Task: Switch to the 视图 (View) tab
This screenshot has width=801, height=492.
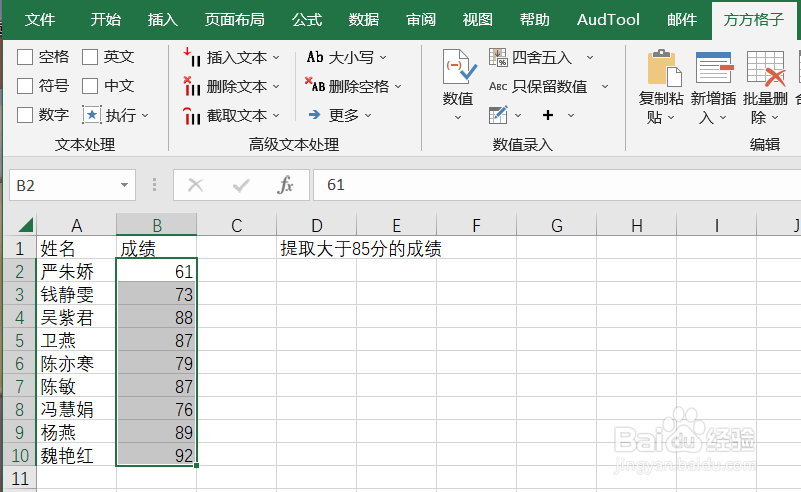Action: (x=478, y=20)
